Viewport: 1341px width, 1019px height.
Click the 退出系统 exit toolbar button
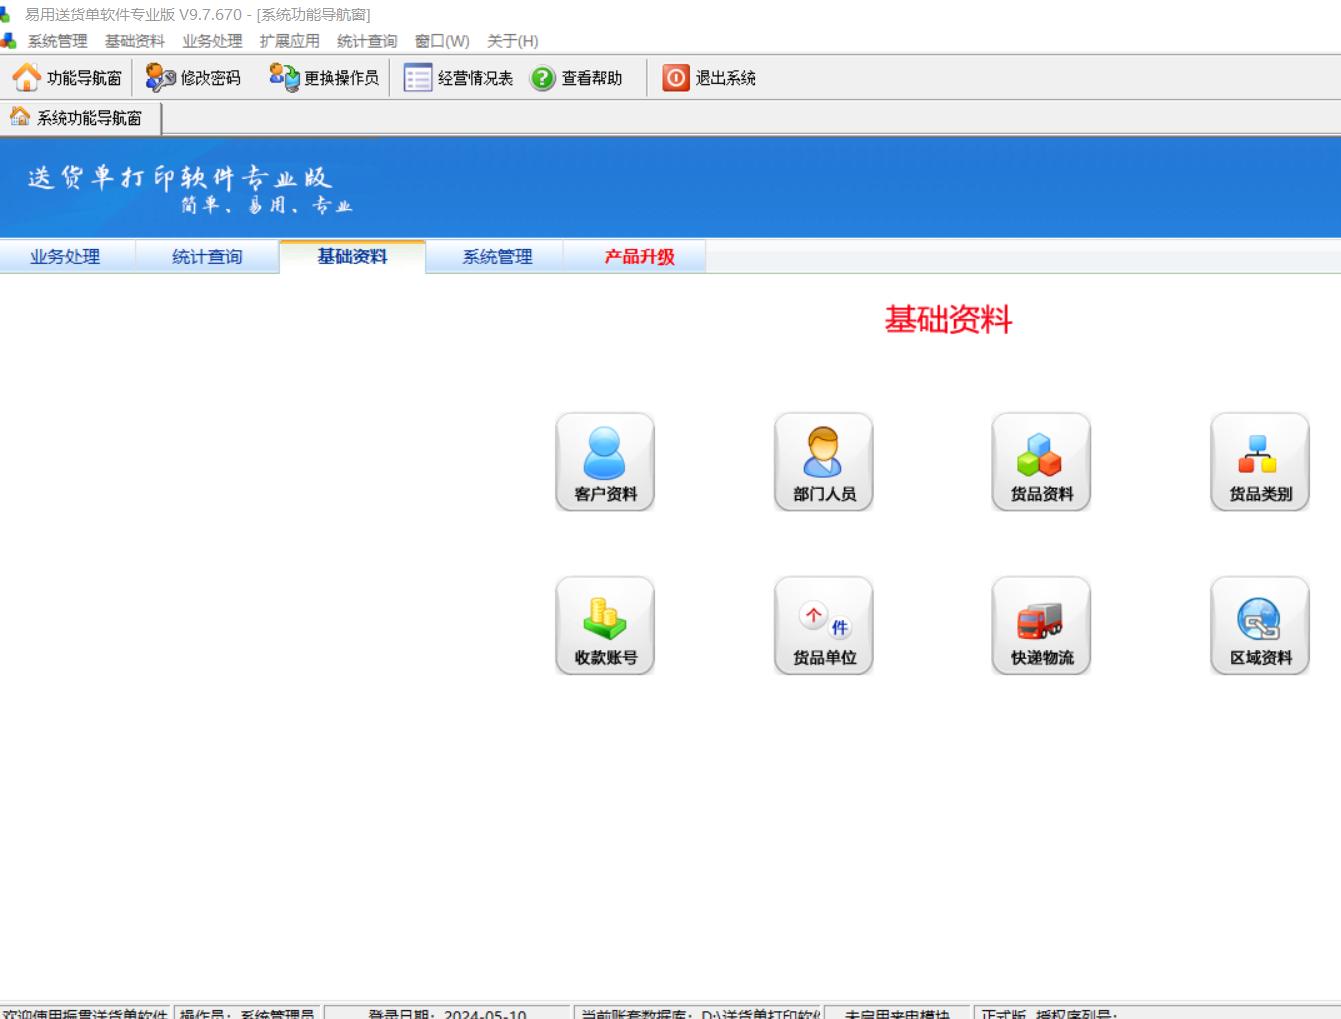pyautogui.click(x=709, y=78)
